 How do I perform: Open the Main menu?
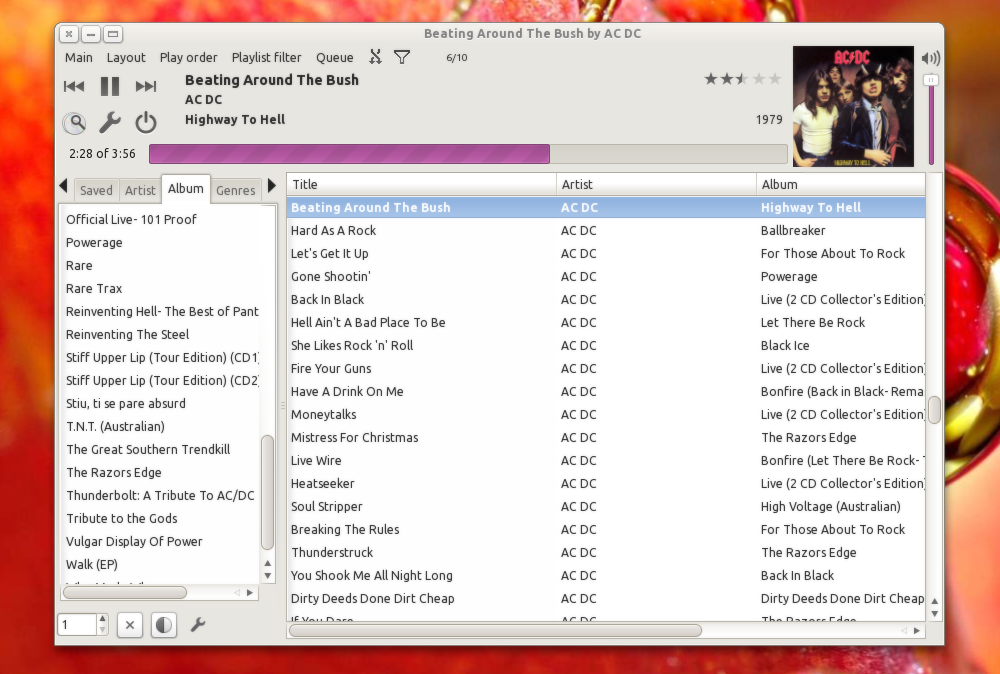(78, 57)
